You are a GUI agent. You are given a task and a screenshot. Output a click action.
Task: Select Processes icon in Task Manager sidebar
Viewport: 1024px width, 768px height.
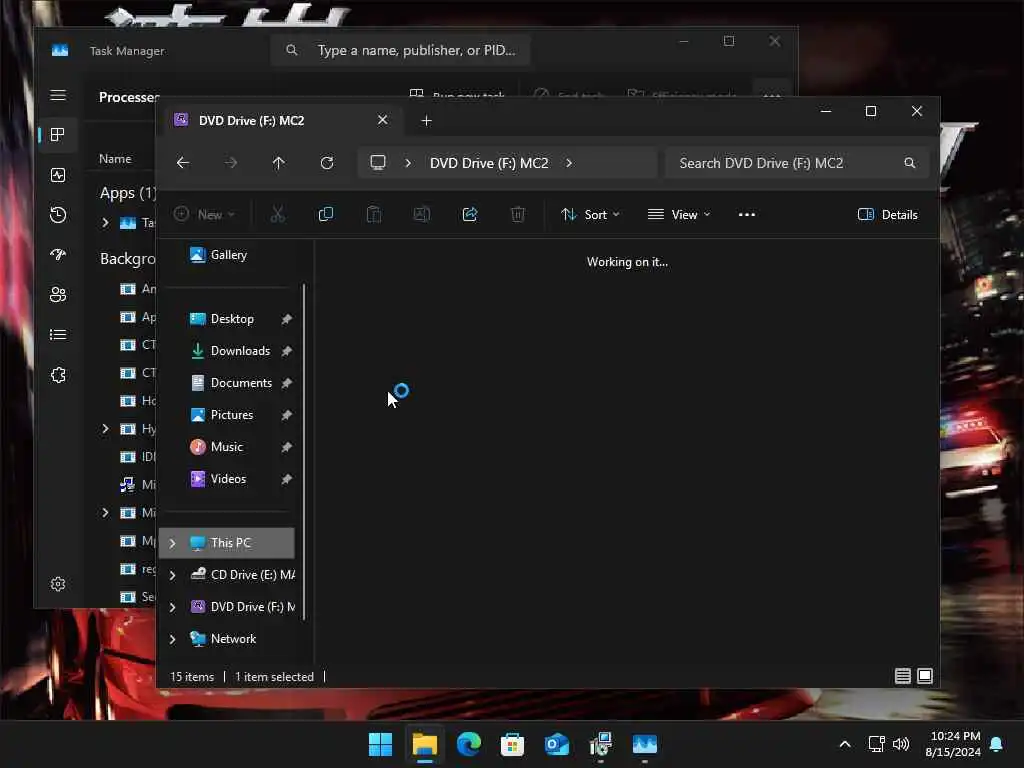58,135
